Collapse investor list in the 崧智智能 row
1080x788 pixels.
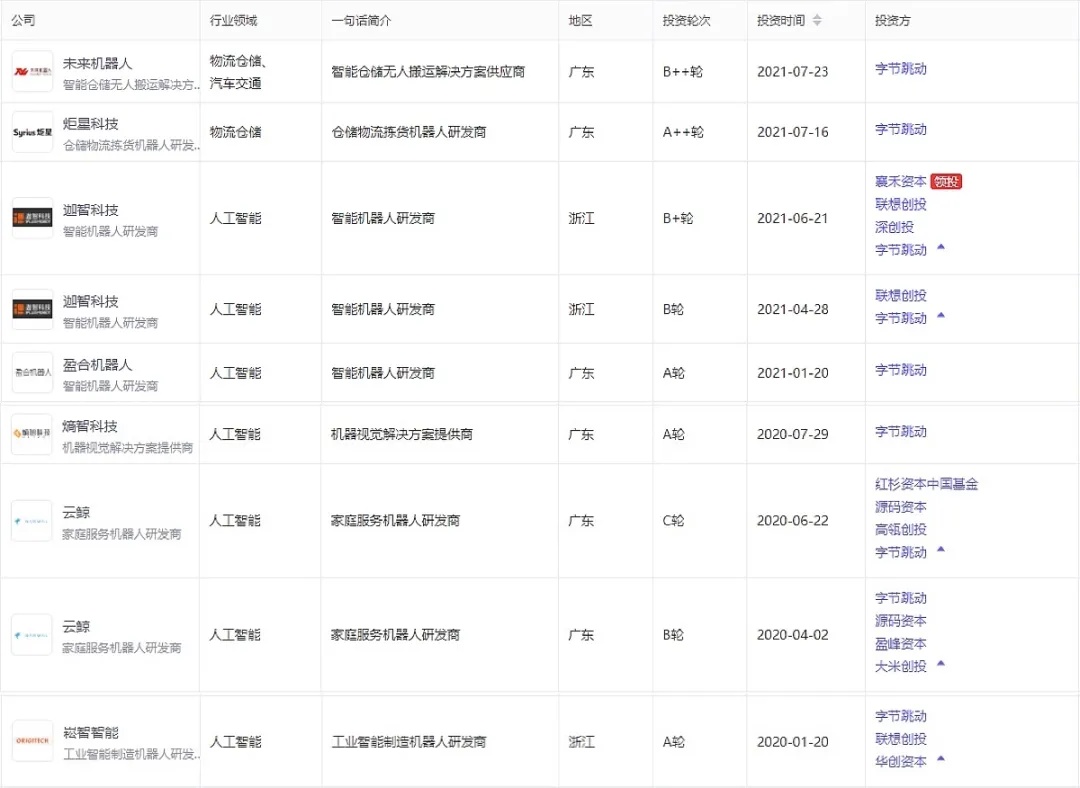point(941,759)
